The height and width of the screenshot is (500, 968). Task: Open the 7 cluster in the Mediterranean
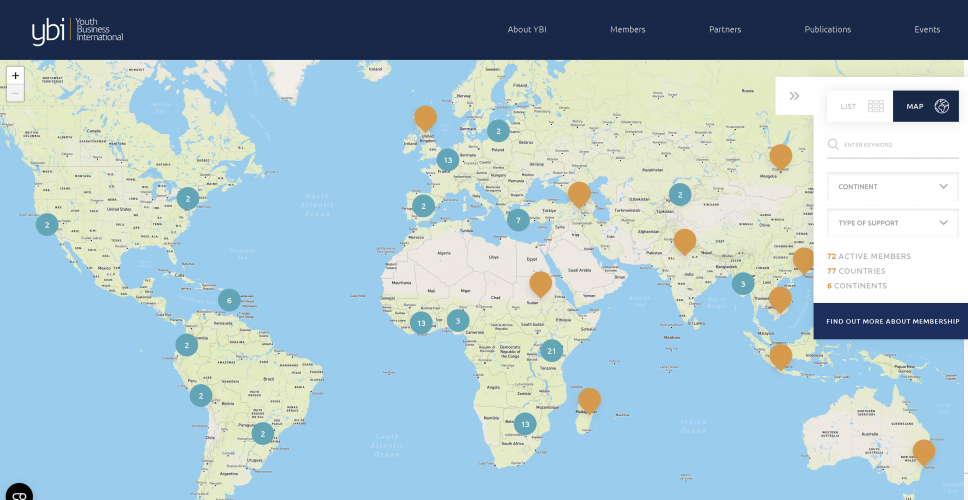coord(518,219)
